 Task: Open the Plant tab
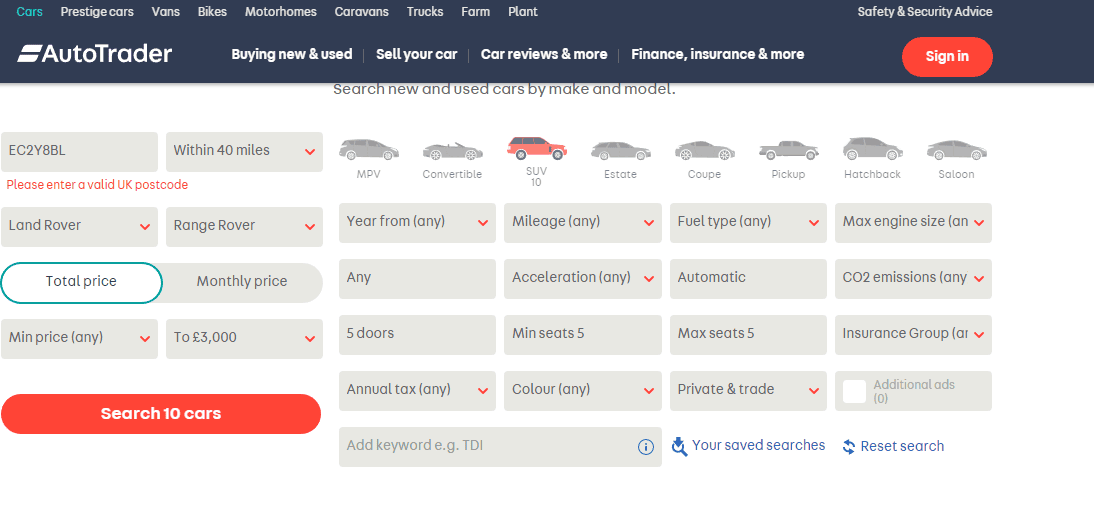(x=523, y=12)
